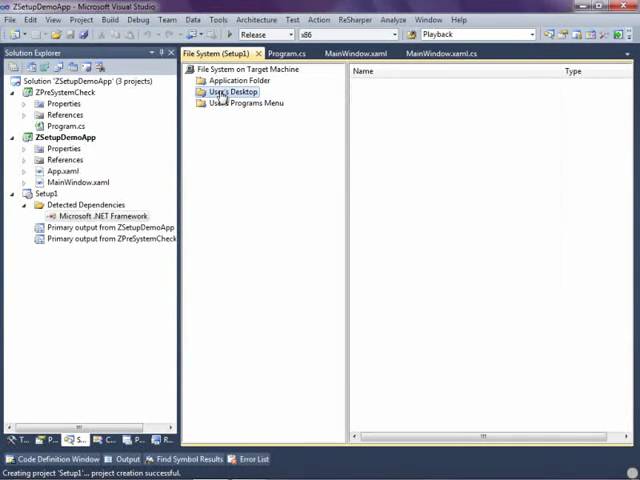Open the document tabs overflow dropdown arrow

pos(627,54)
